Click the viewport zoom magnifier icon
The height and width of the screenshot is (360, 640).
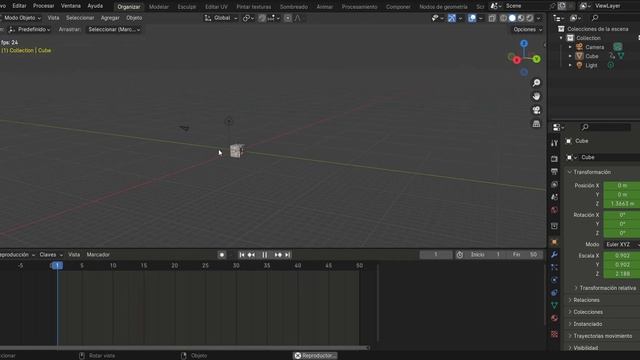pyautogui.click(x=536, y=83)
